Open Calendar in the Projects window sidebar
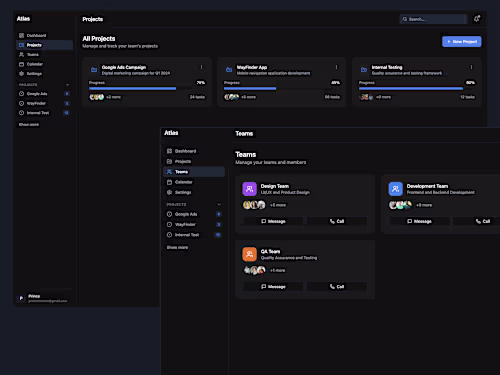Viewport: 500px width, 375px height. pos(45,64)
